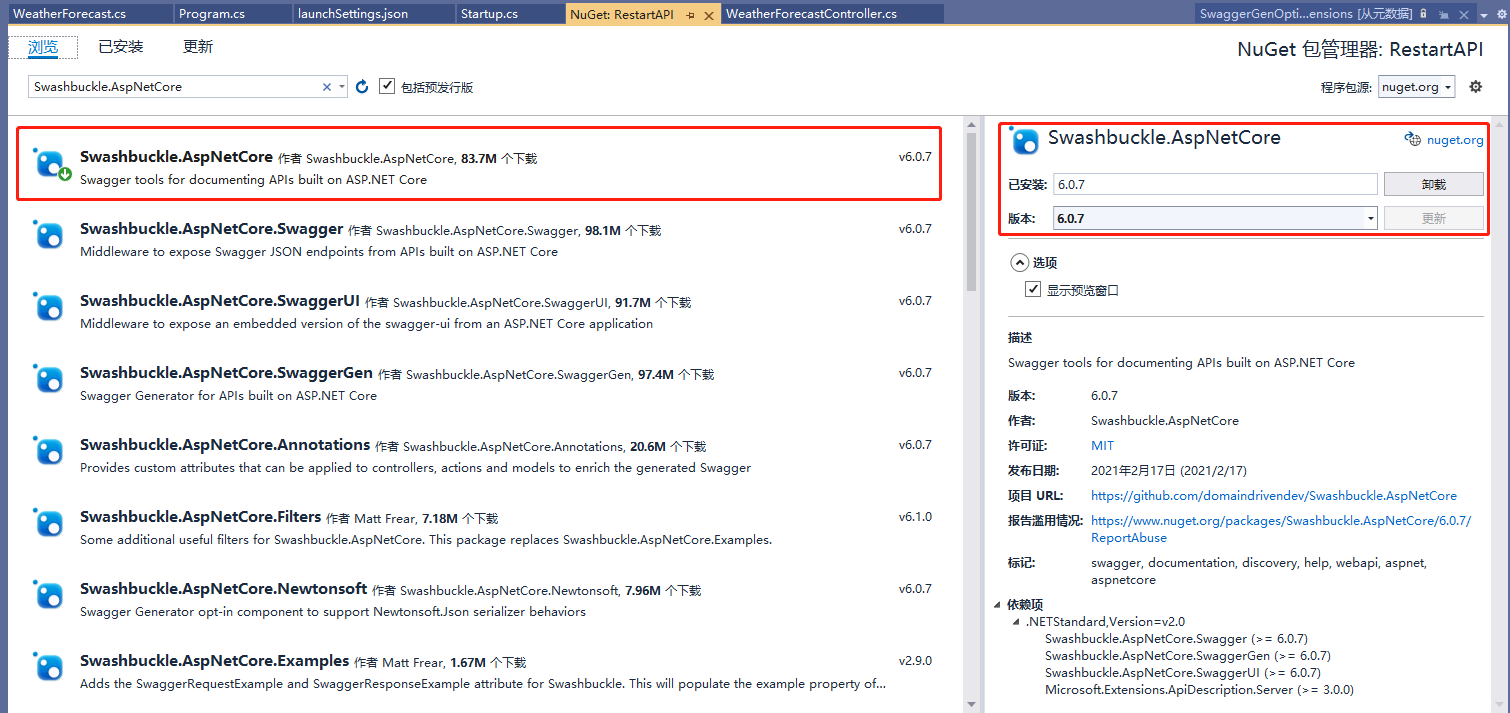The height and width of the screenshot is (713, 1510).
Task: Click the Uninstall button
Action: (x=1434, y=184)
